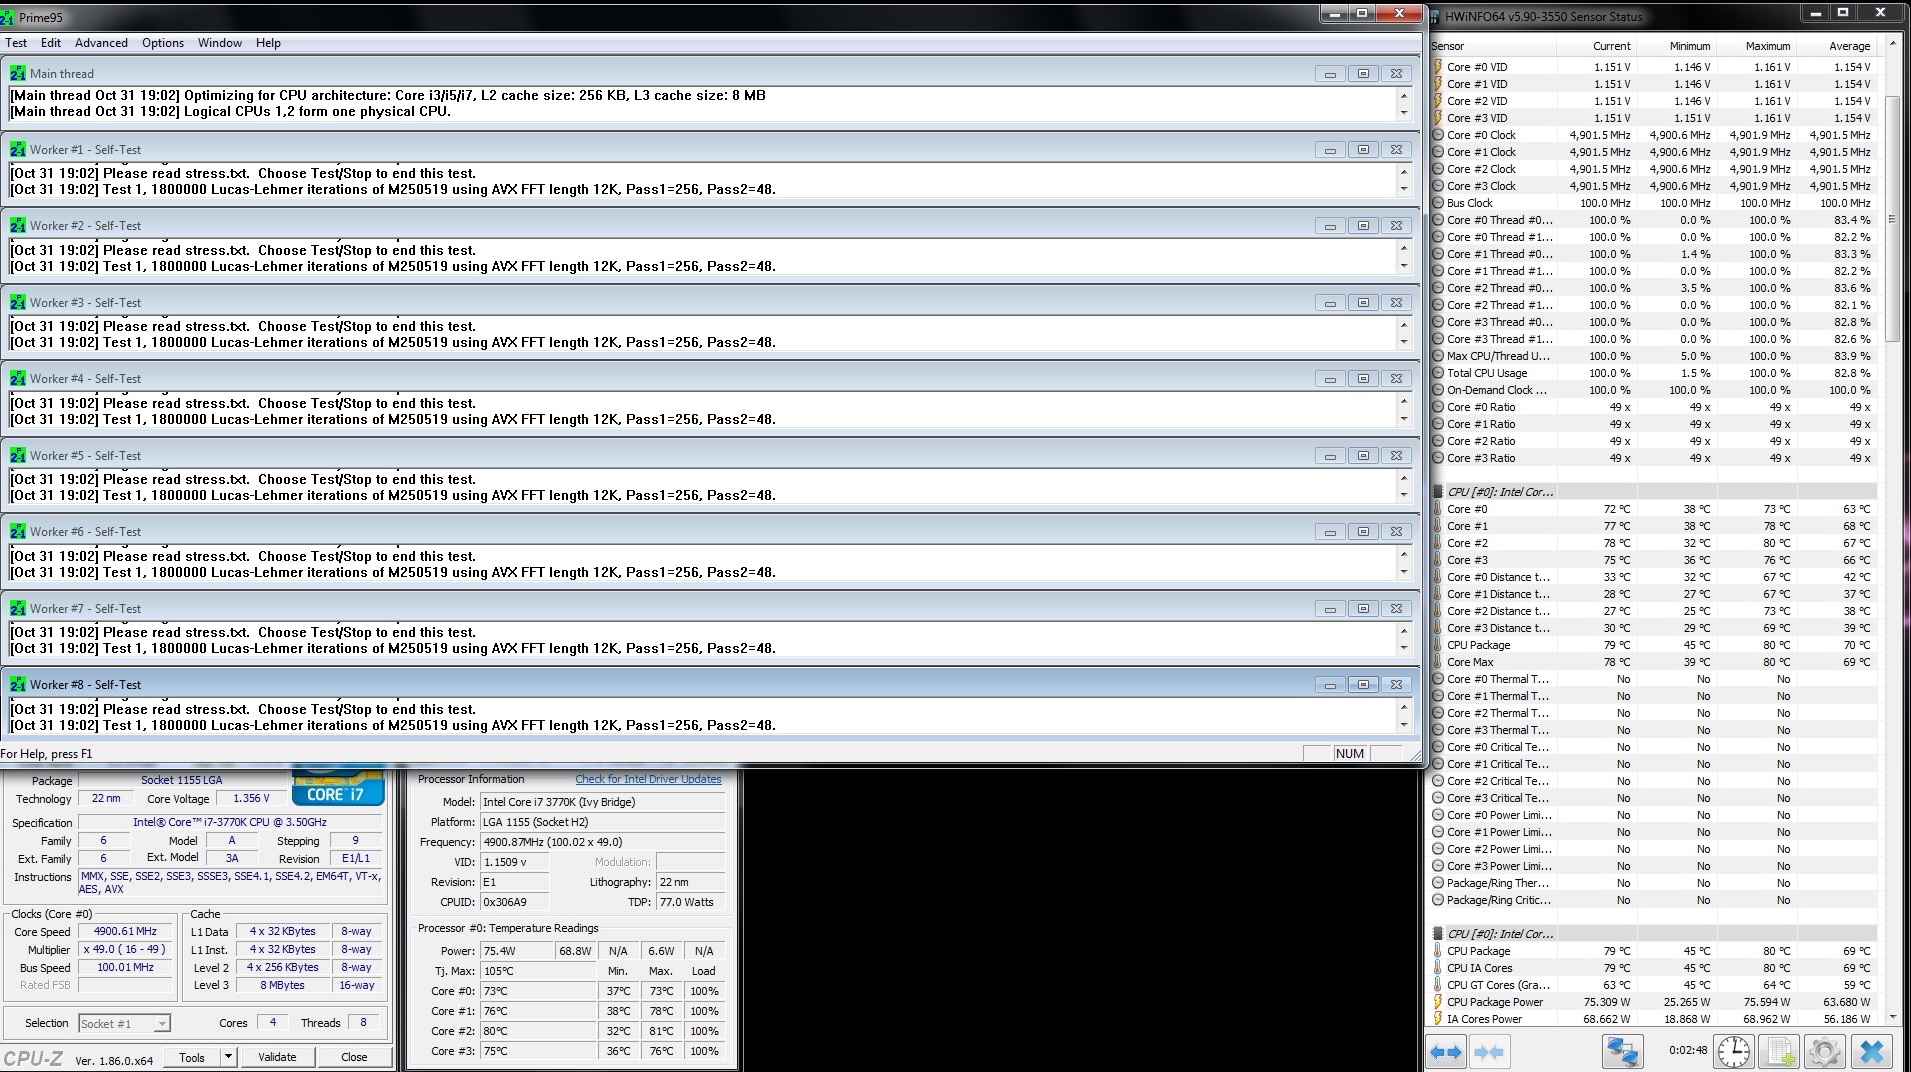
Task: Click the Multiplier x 49.0 value in CPU-Z
Action: click(x=125, y=950)
